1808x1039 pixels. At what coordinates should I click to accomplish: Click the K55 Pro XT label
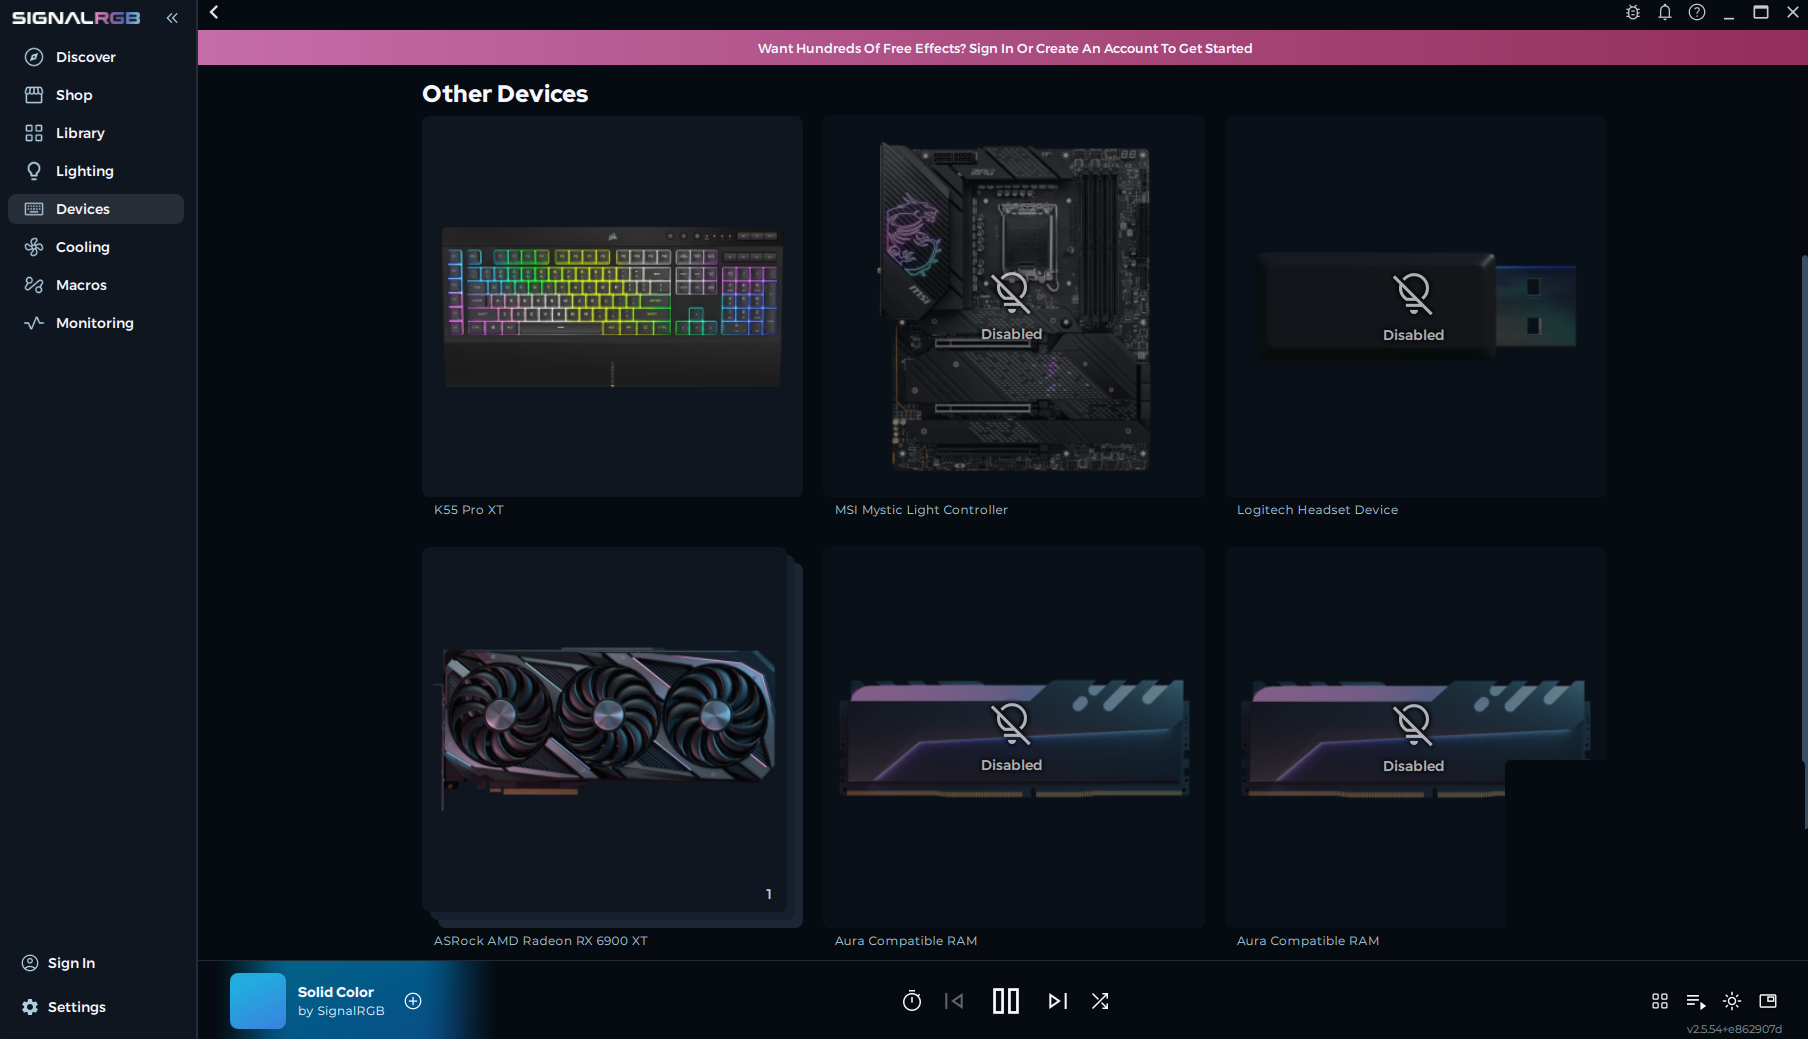click(469, 510)
